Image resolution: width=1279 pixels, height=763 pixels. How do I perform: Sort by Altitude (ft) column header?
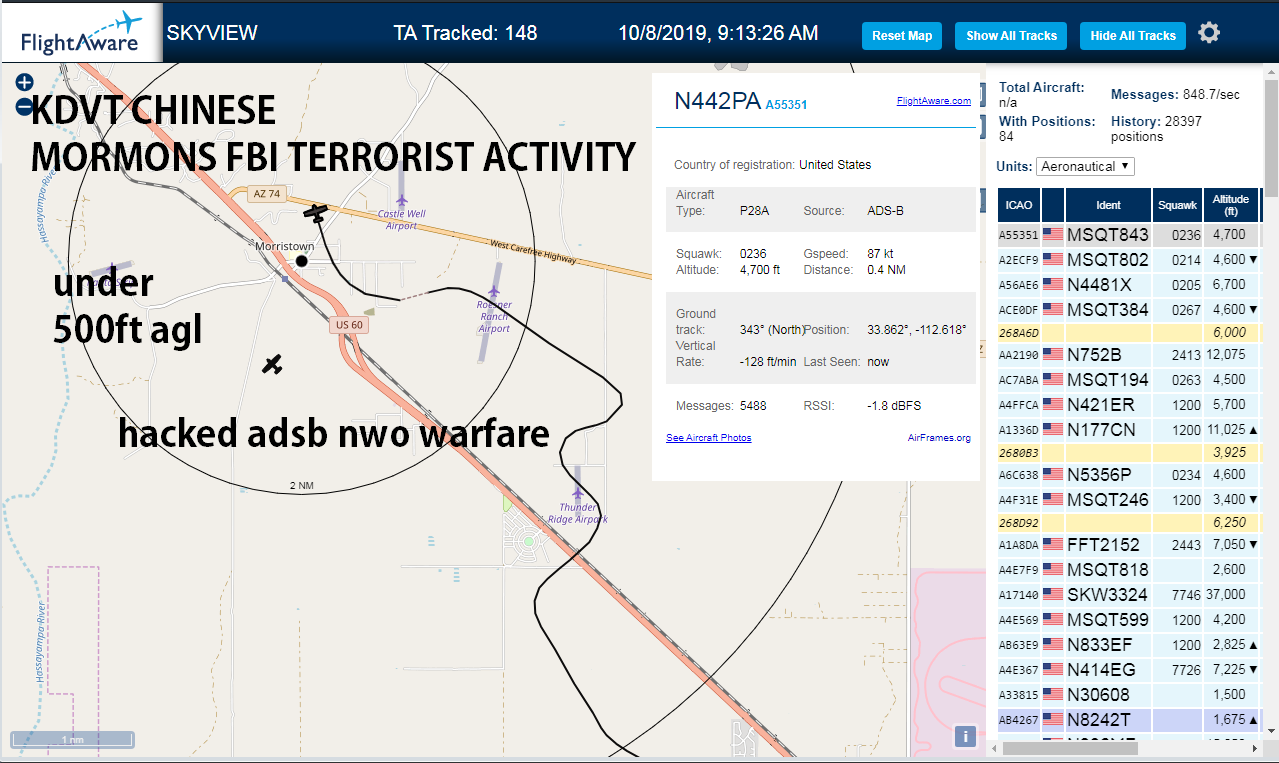1231,205
